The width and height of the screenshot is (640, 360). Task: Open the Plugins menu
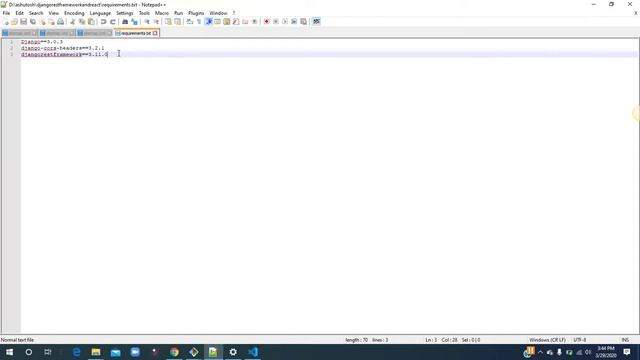[196, 13]
